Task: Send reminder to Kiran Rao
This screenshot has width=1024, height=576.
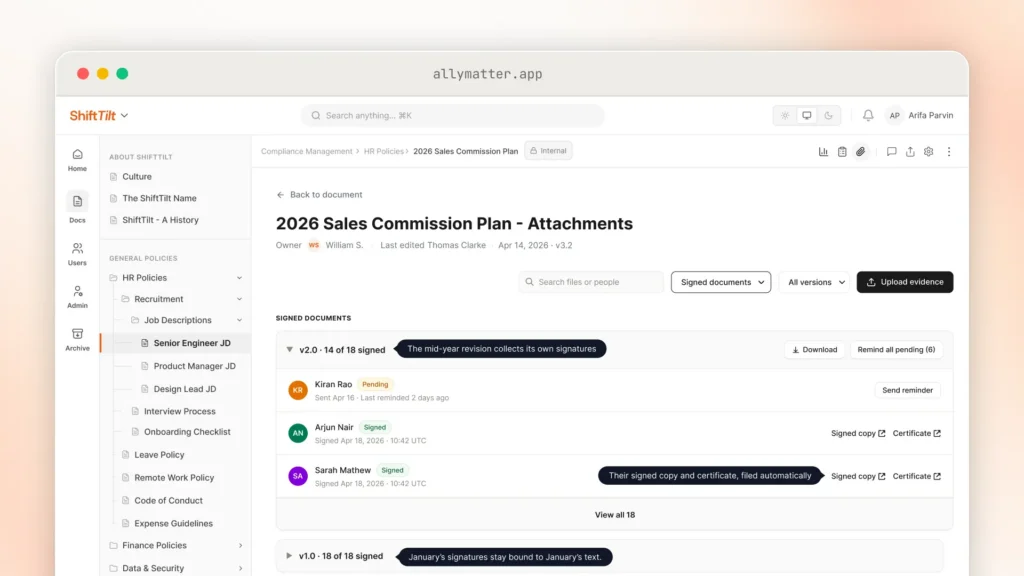Action: [x=907, y=390]
